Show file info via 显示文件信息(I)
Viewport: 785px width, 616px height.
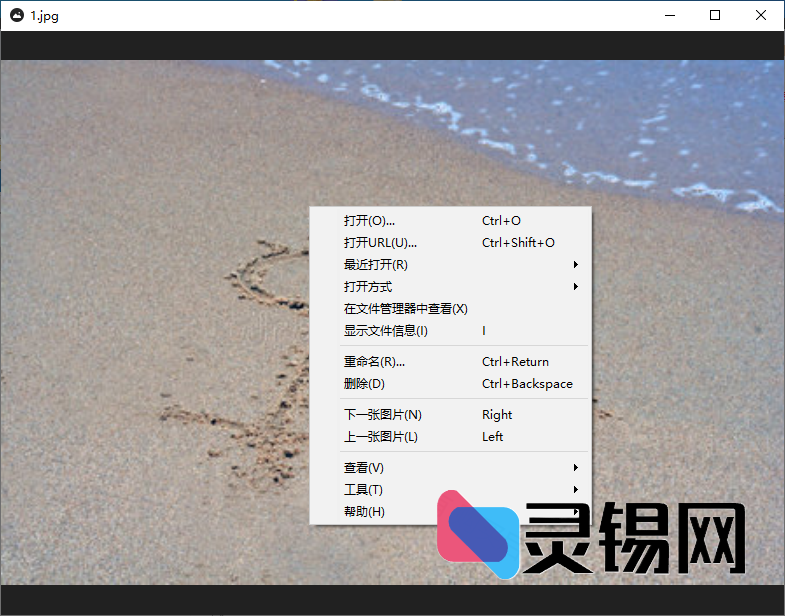(451, 331)
